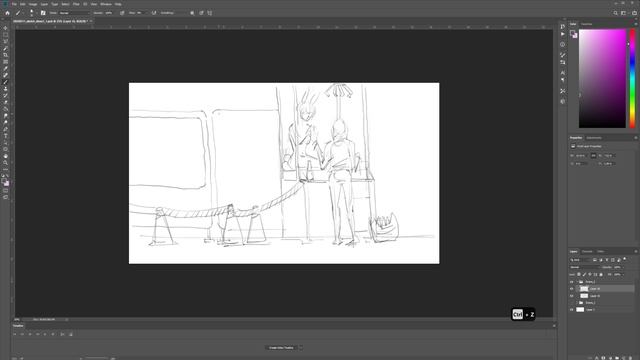Screen dimensions: 640x360
Task: Toggle visibility of the top layer group
Action: pyautogui.click(x=572, y=282)
